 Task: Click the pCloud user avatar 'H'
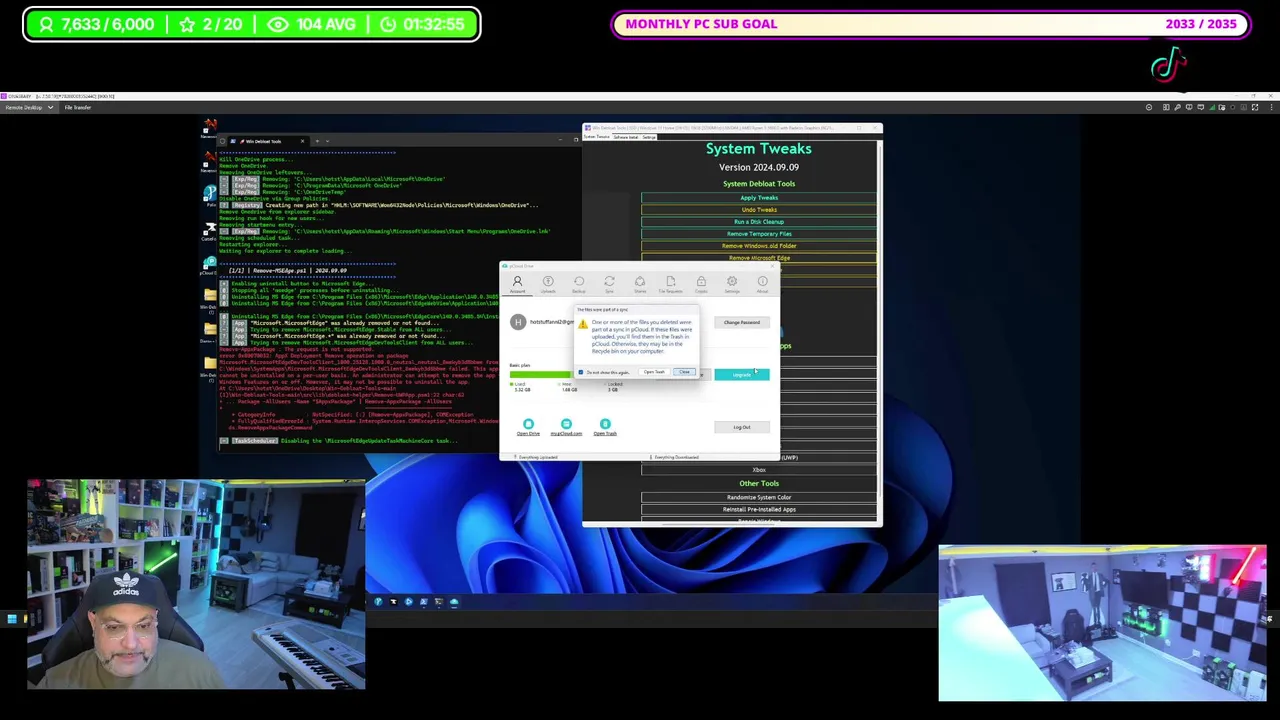(518, 322)
